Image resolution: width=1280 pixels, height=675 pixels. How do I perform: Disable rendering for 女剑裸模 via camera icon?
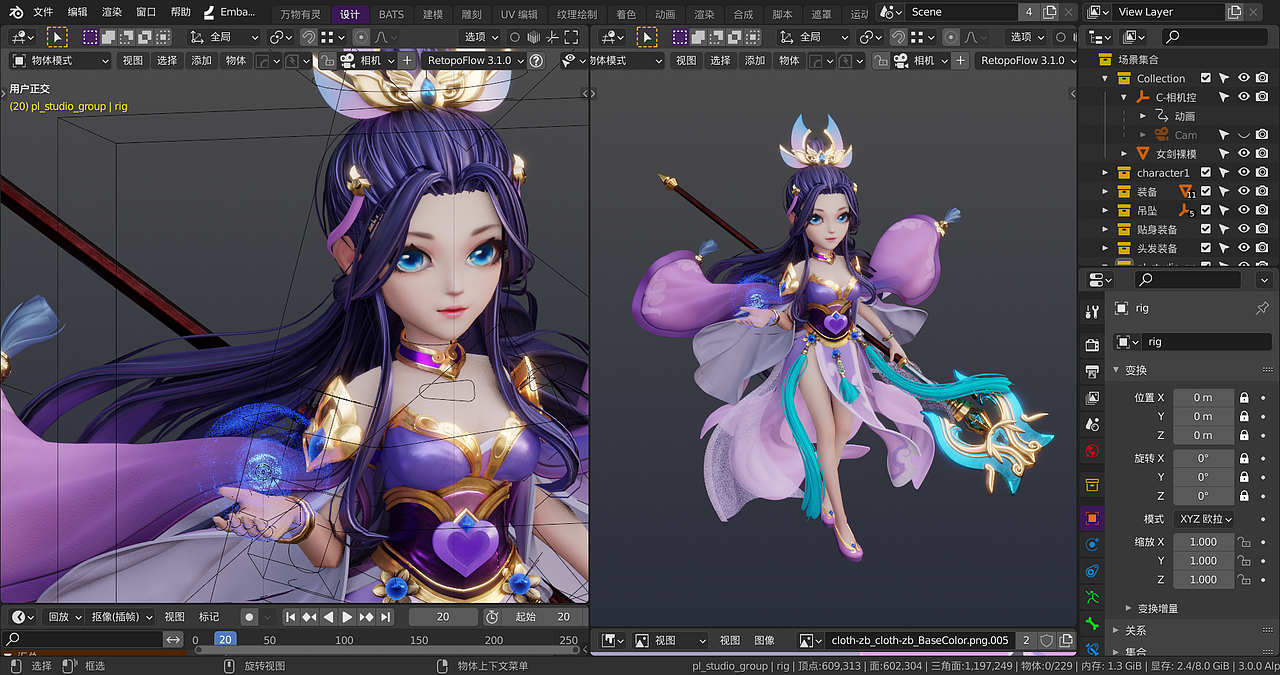(x=1262, y=153)
